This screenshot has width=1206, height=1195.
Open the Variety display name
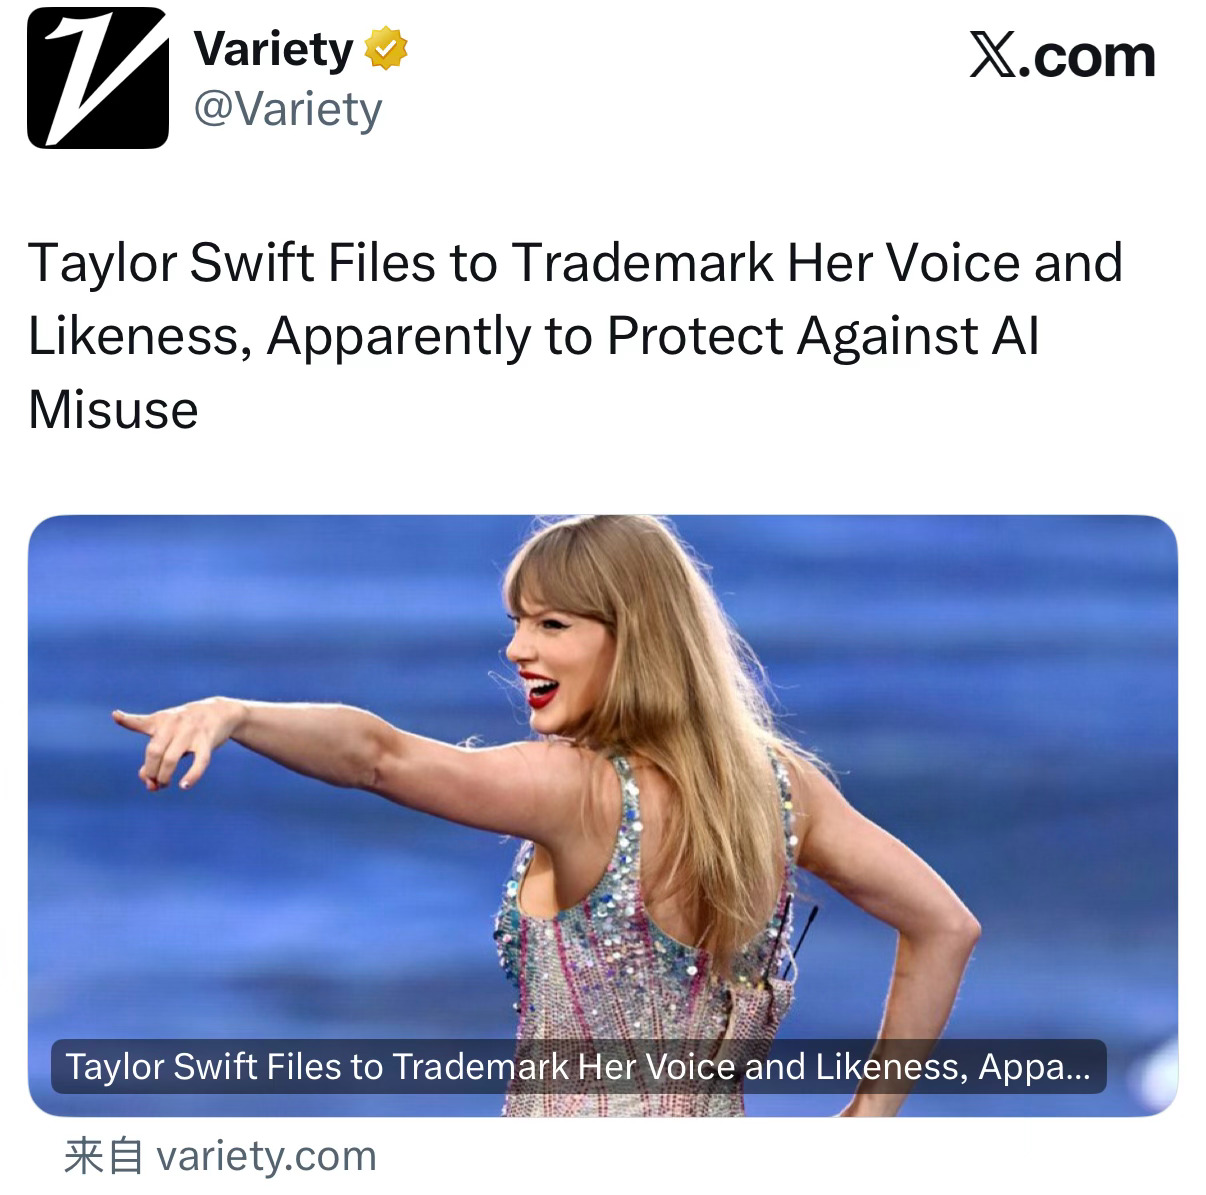(274, 49)
